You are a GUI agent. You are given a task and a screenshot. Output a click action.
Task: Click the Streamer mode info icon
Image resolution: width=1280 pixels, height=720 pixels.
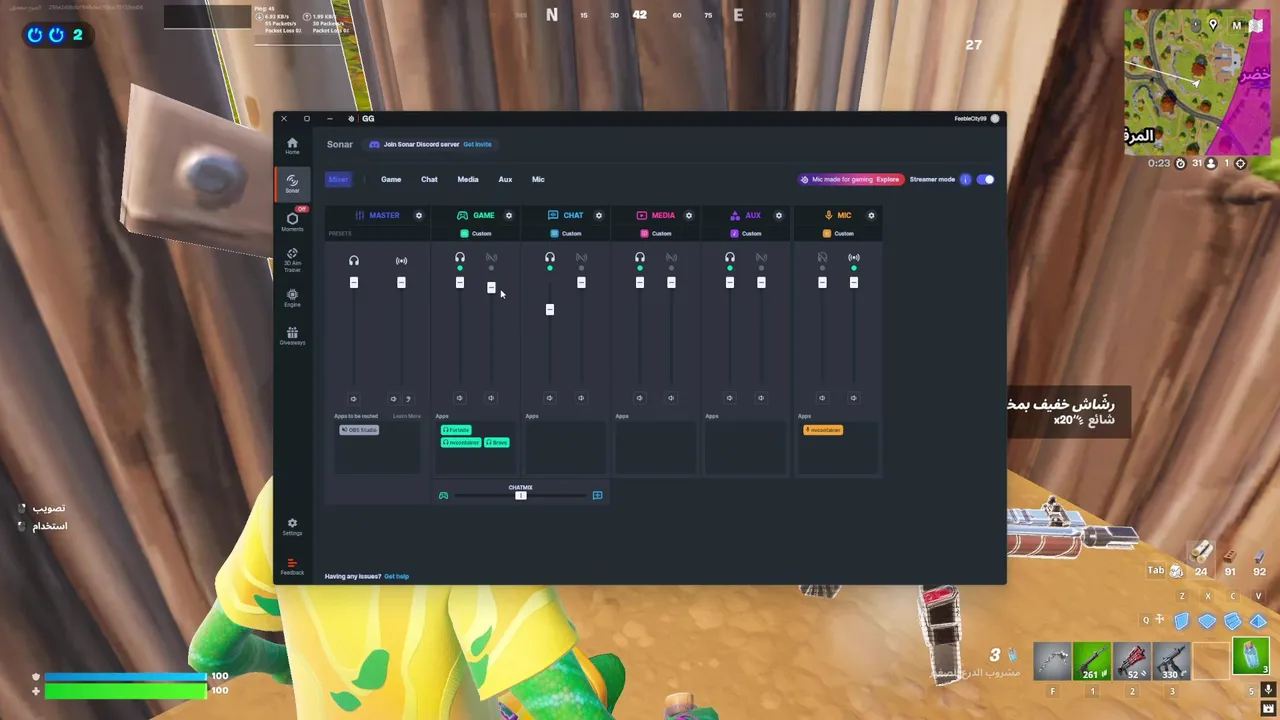(965, 179)
